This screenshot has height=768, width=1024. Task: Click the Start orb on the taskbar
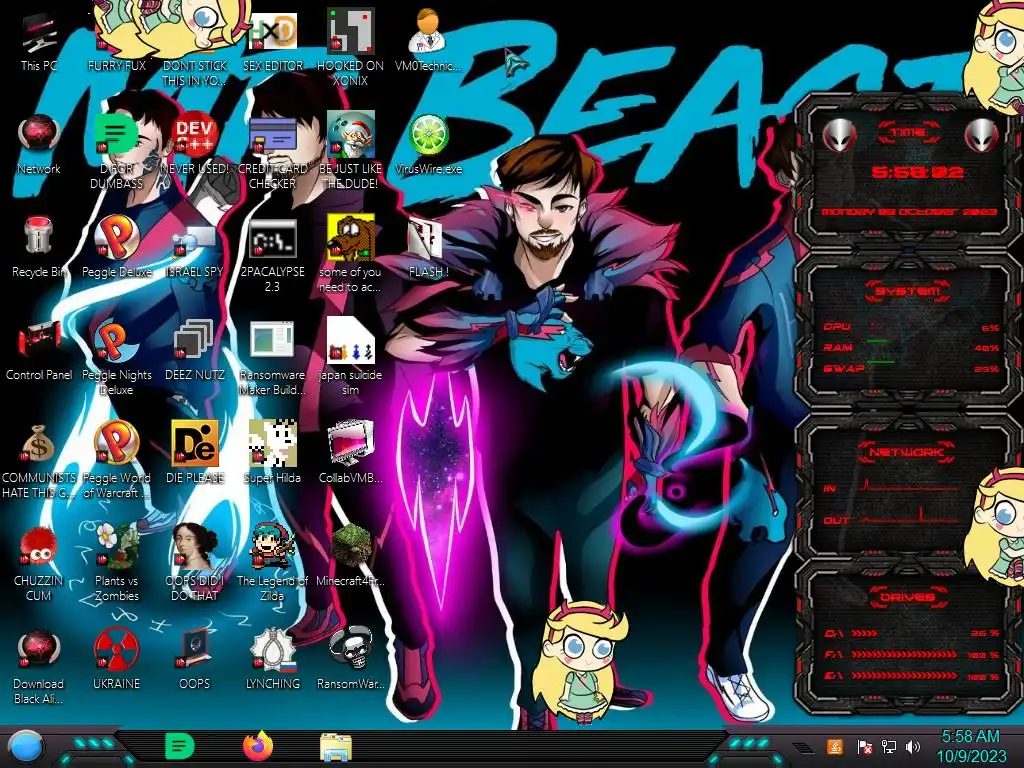click(25, 746)
